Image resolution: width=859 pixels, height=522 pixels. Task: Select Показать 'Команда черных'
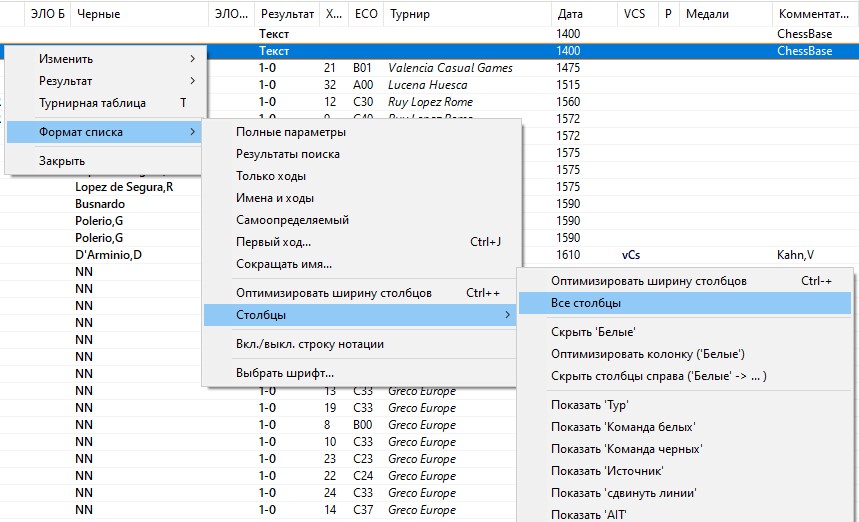click(685, 449)
